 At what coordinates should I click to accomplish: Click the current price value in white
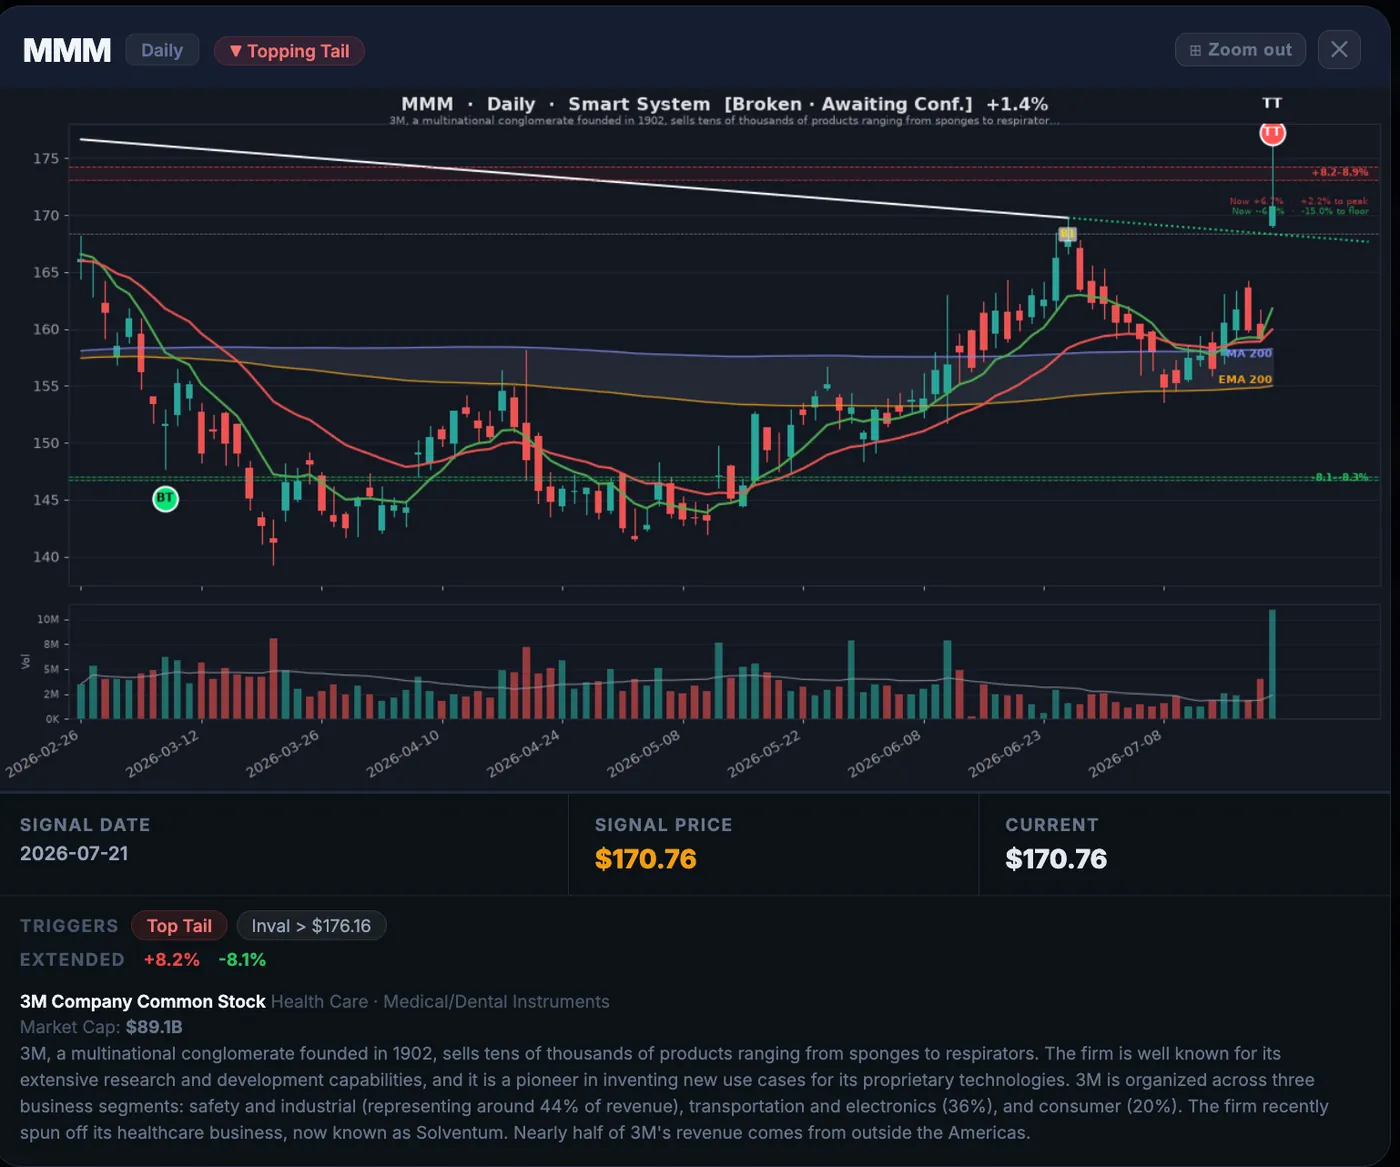[1056, 859]
